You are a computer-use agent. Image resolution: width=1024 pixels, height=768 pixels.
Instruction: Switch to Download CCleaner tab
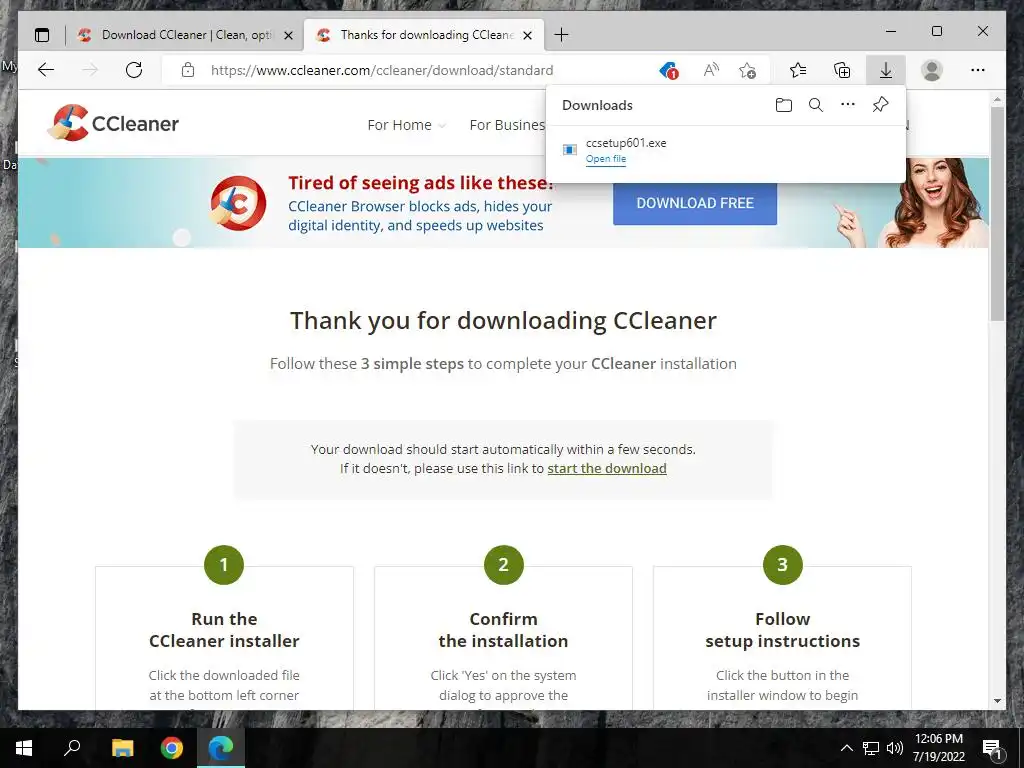pos(187,35)
